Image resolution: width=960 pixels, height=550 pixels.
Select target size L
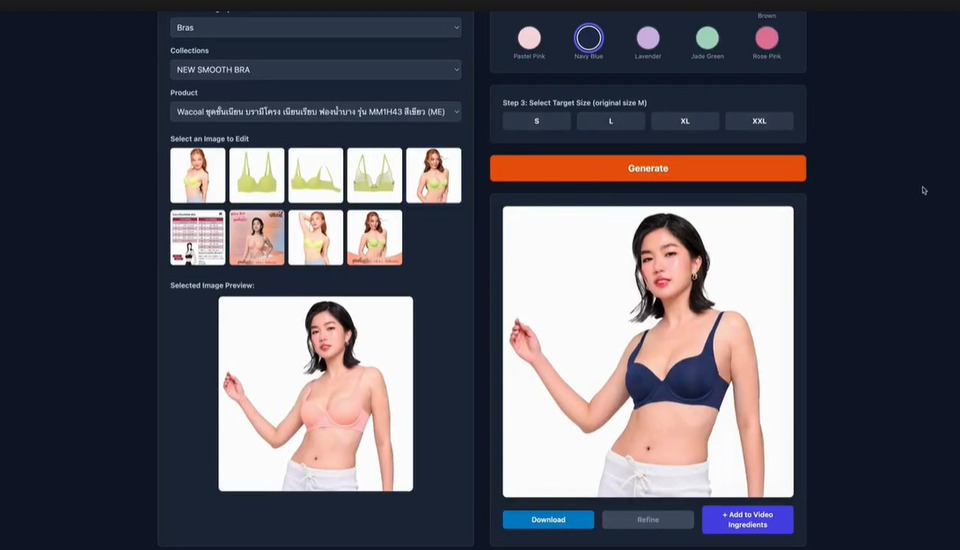610,121
